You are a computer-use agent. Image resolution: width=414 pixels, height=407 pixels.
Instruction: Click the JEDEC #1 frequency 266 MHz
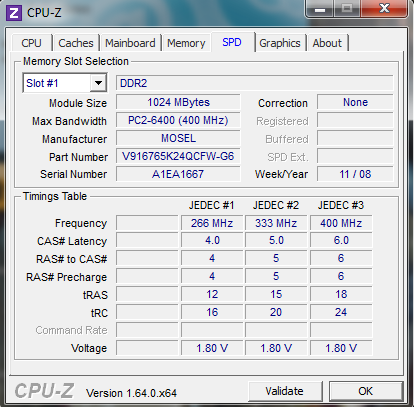(212, 223)
